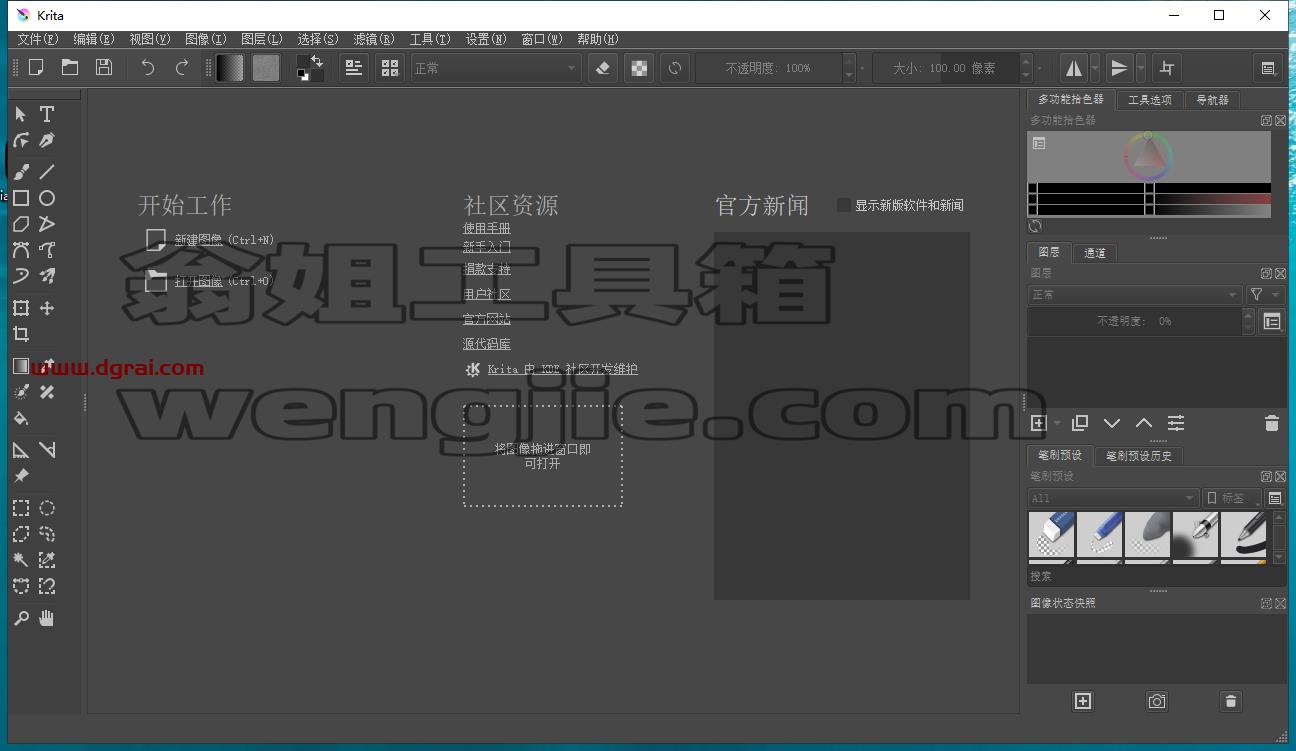Toggle preserve alpha checkerboard button

(639, 68)
